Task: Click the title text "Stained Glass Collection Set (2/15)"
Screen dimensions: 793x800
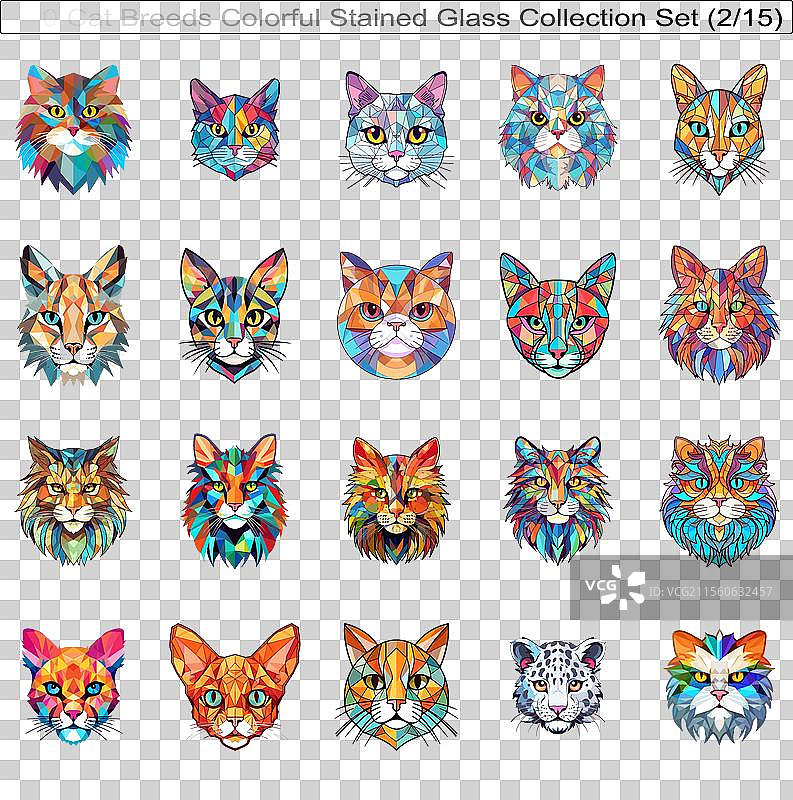Action: [556, 18]
